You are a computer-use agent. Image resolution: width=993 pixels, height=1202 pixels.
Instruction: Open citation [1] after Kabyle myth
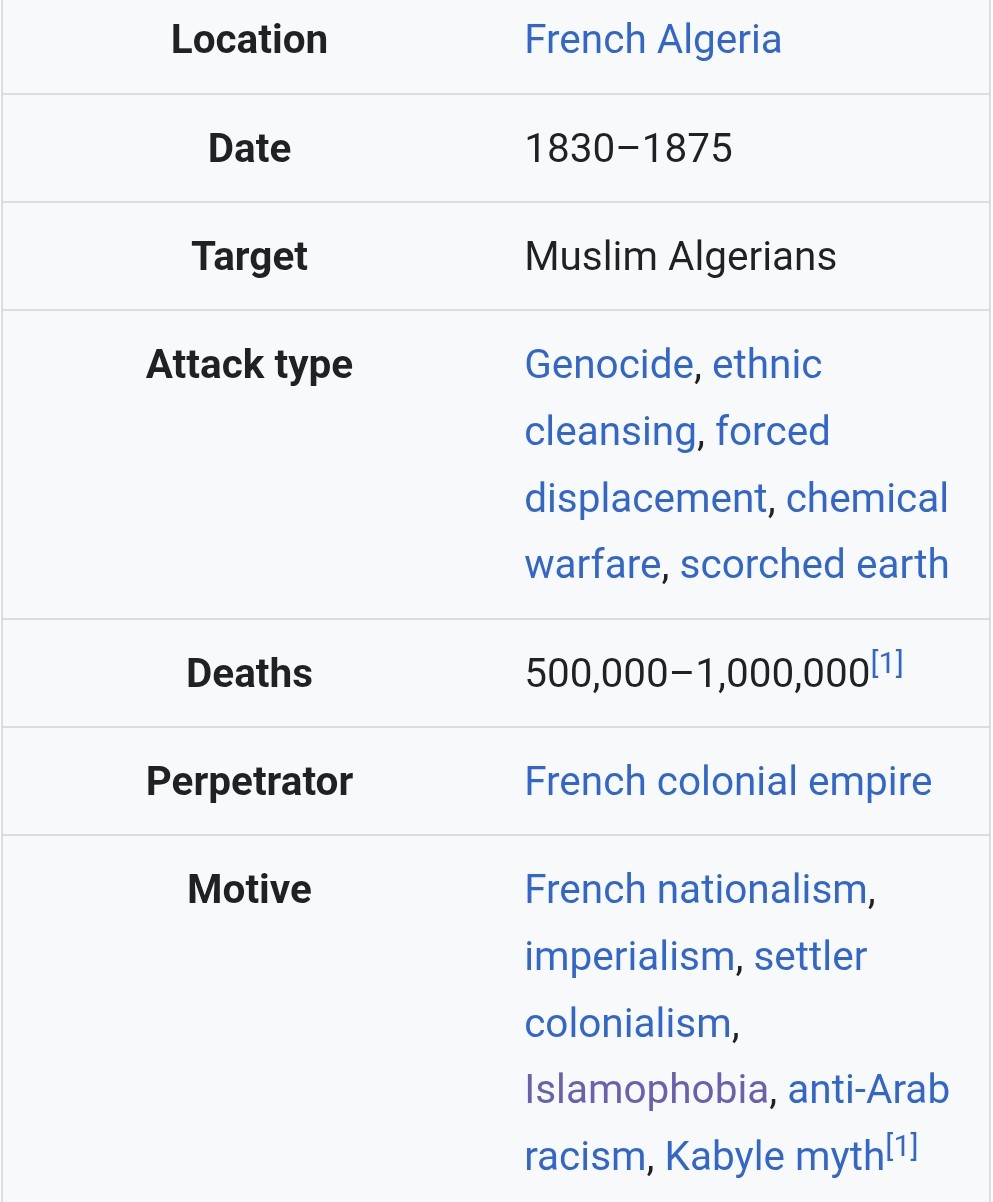pyautogui.click(x=901, y=1146)
